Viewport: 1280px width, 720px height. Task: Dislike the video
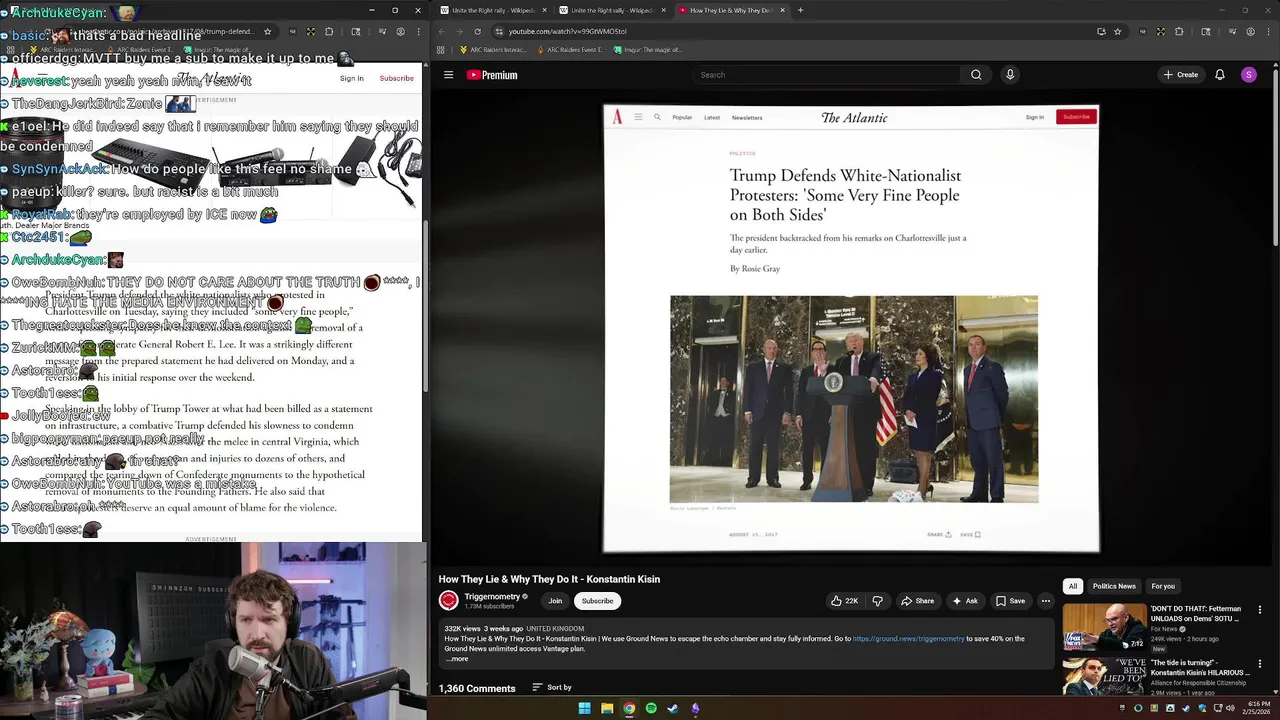tap(877, 601)
